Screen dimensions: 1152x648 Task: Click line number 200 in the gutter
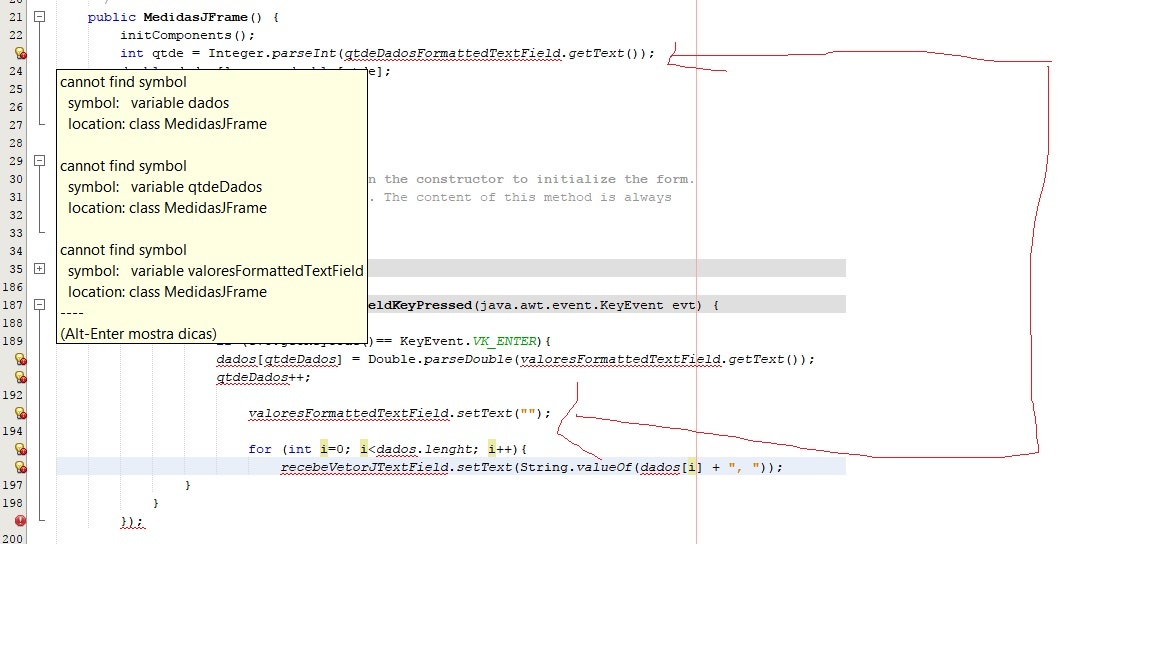coord(12,539)
